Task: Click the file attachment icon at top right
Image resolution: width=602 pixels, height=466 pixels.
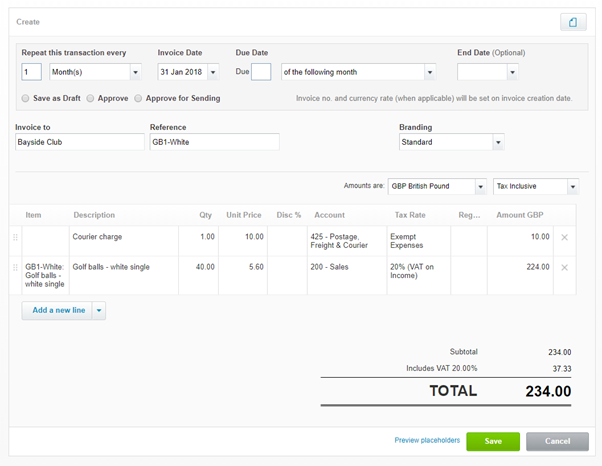Action: click(573, 22)
